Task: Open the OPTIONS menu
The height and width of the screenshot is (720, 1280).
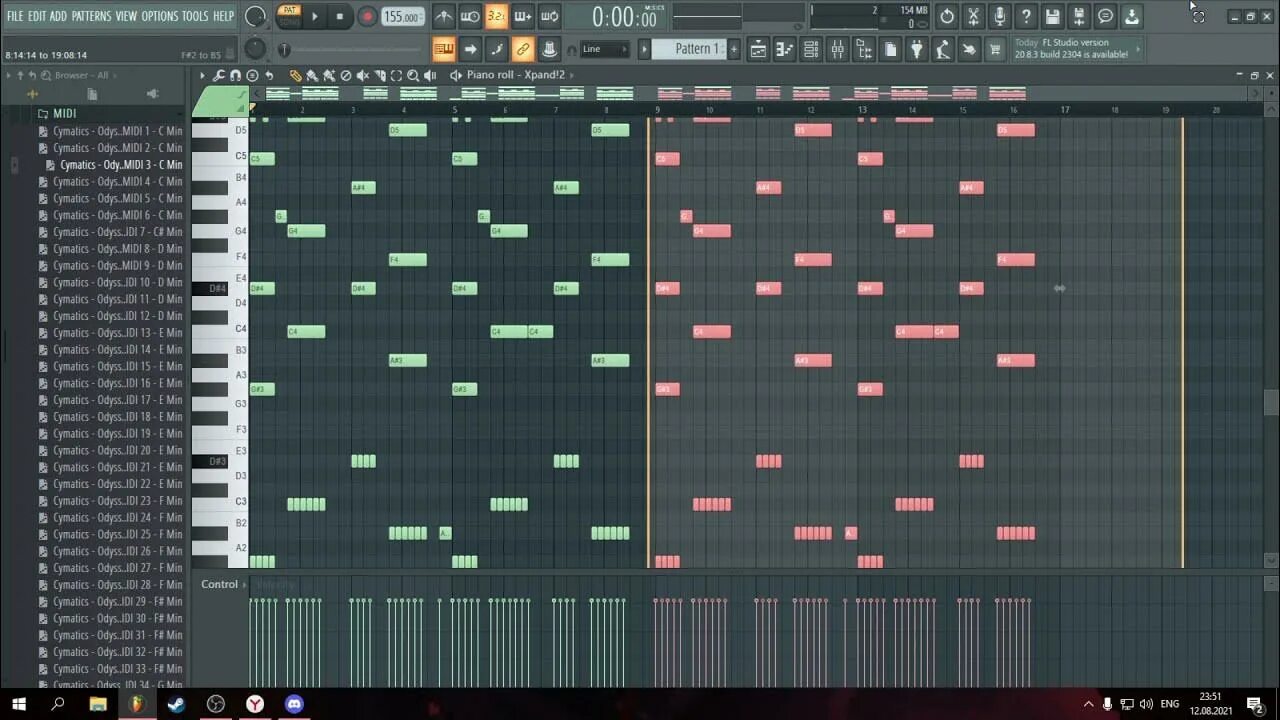Action: (x=159, y=16)
